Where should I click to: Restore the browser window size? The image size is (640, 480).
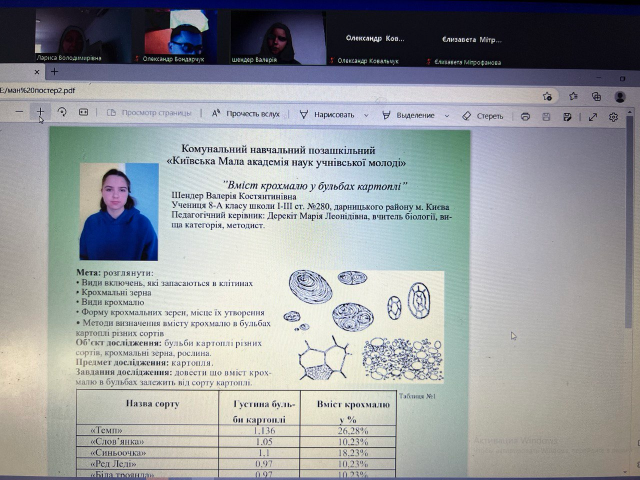pos(622,78)
